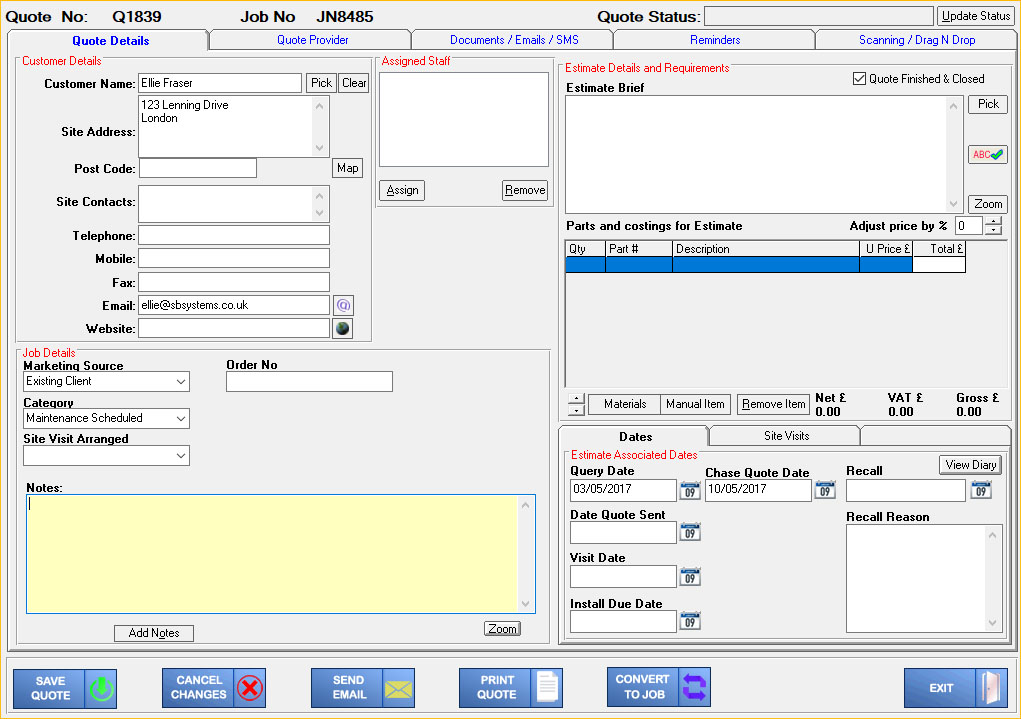The image size is (1021, 719).
Task: Toggle the Quote Finished & Closed checkbox
Action: click(x=859, y=78)
